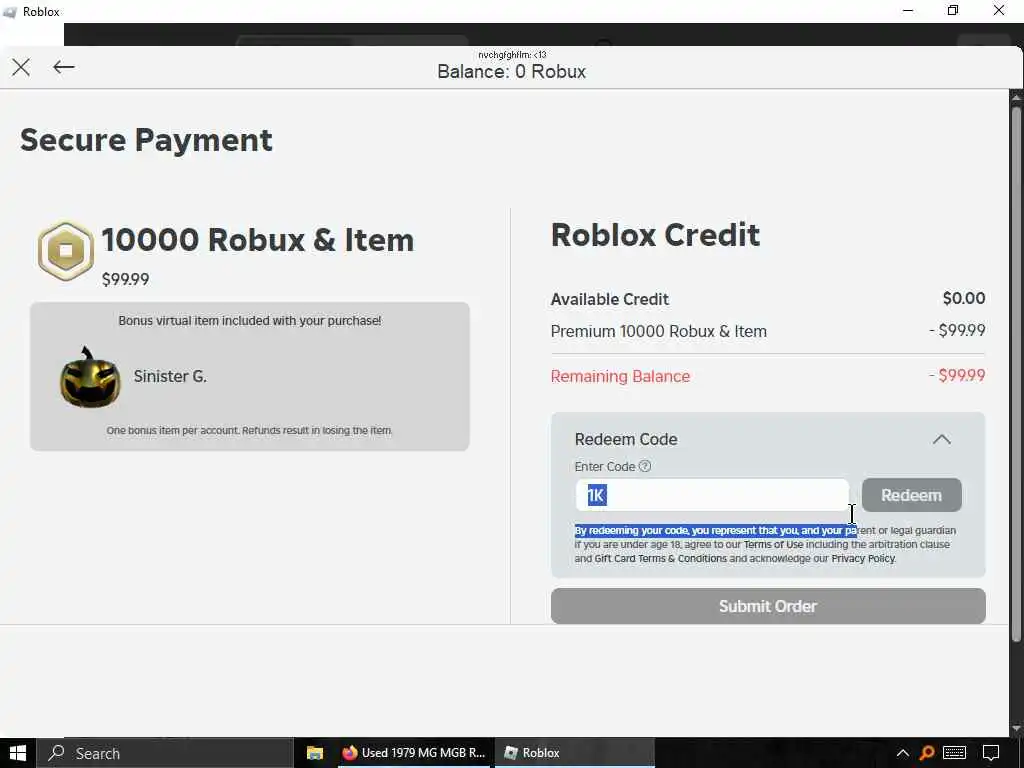The height and width of the screenshot is (768, 1024).
Task: Open the Enter Code help question-mark icon
Action: tap(645, 466)
